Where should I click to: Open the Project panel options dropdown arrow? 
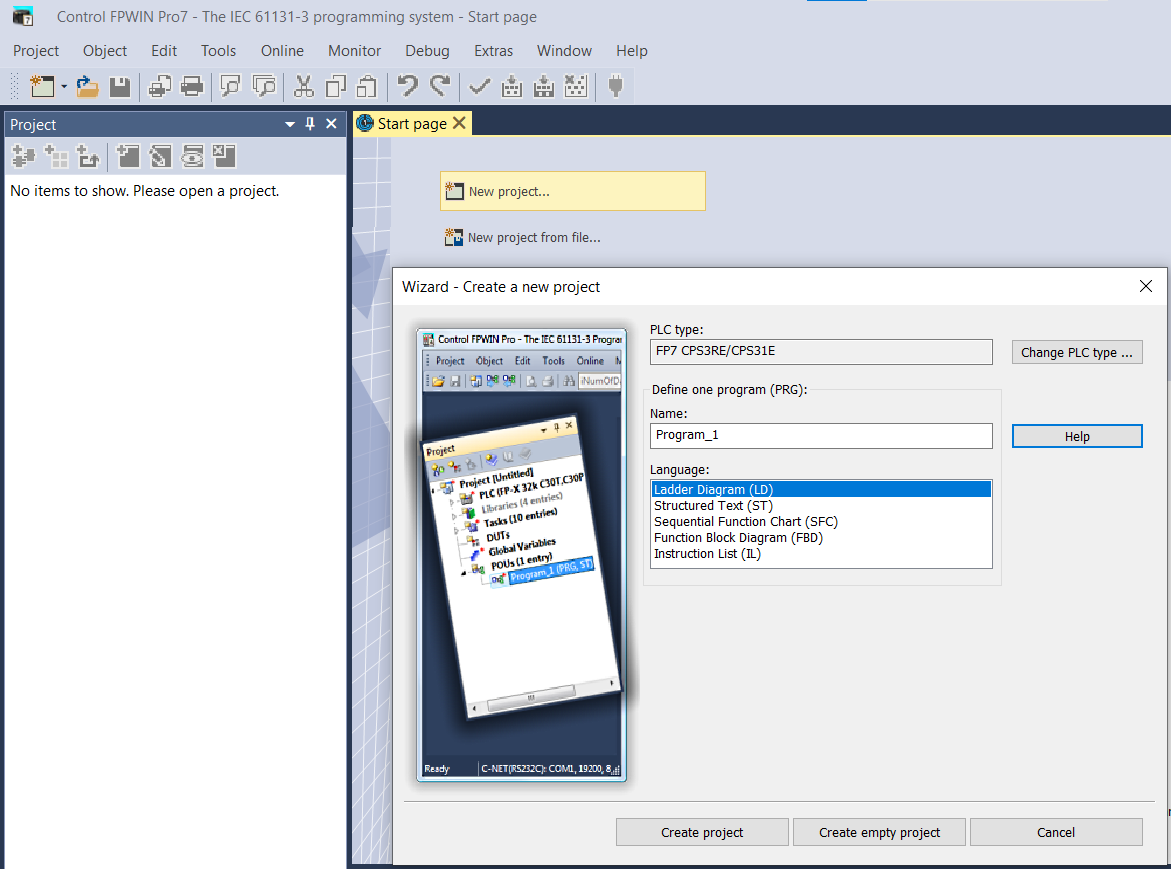[290, 124]
